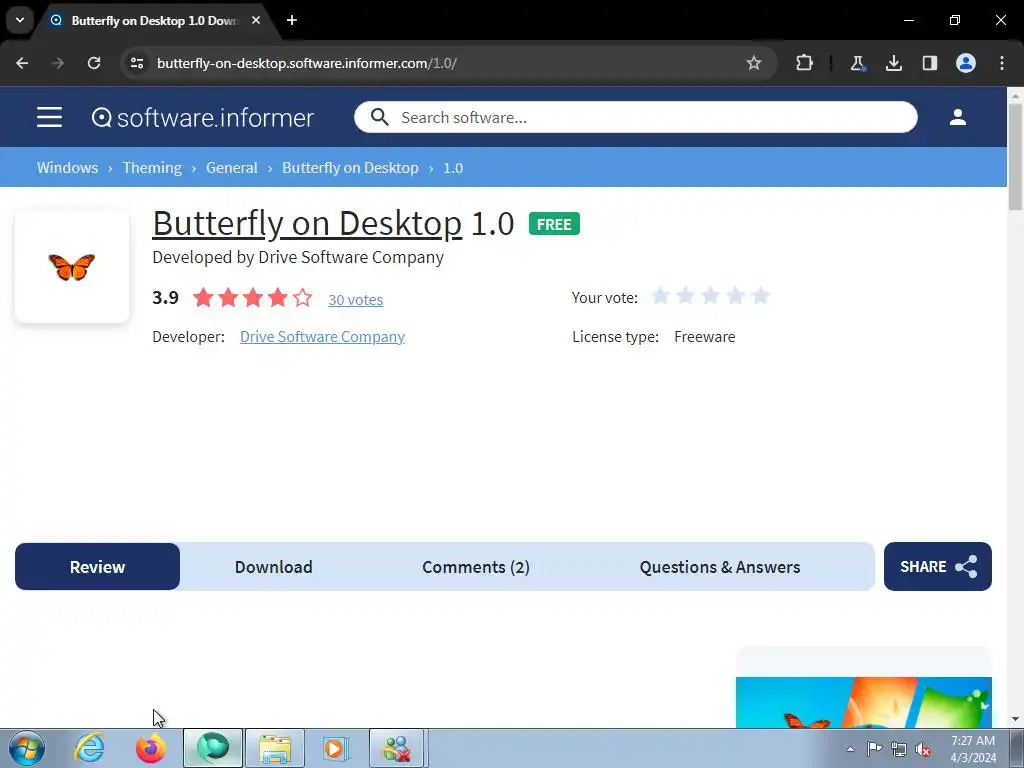Open the Comments (2) tab

coord(475,566)
